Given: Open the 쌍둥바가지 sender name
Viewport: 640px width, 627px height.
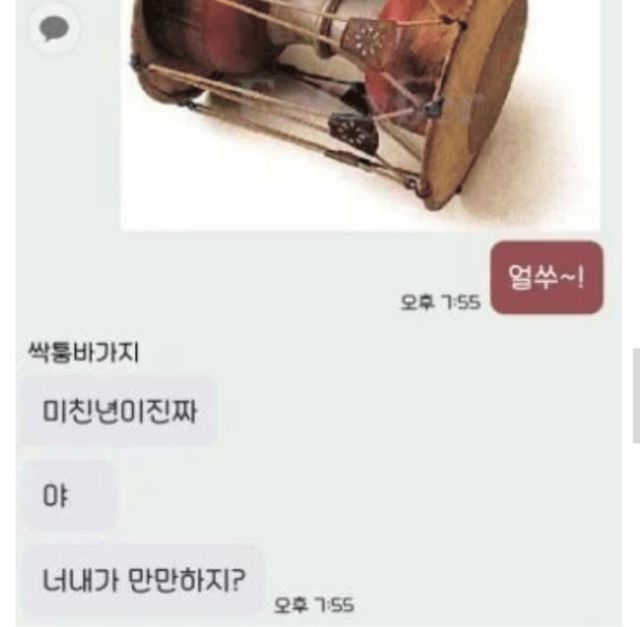Looking at the screenshot, I should pos(84,353).
